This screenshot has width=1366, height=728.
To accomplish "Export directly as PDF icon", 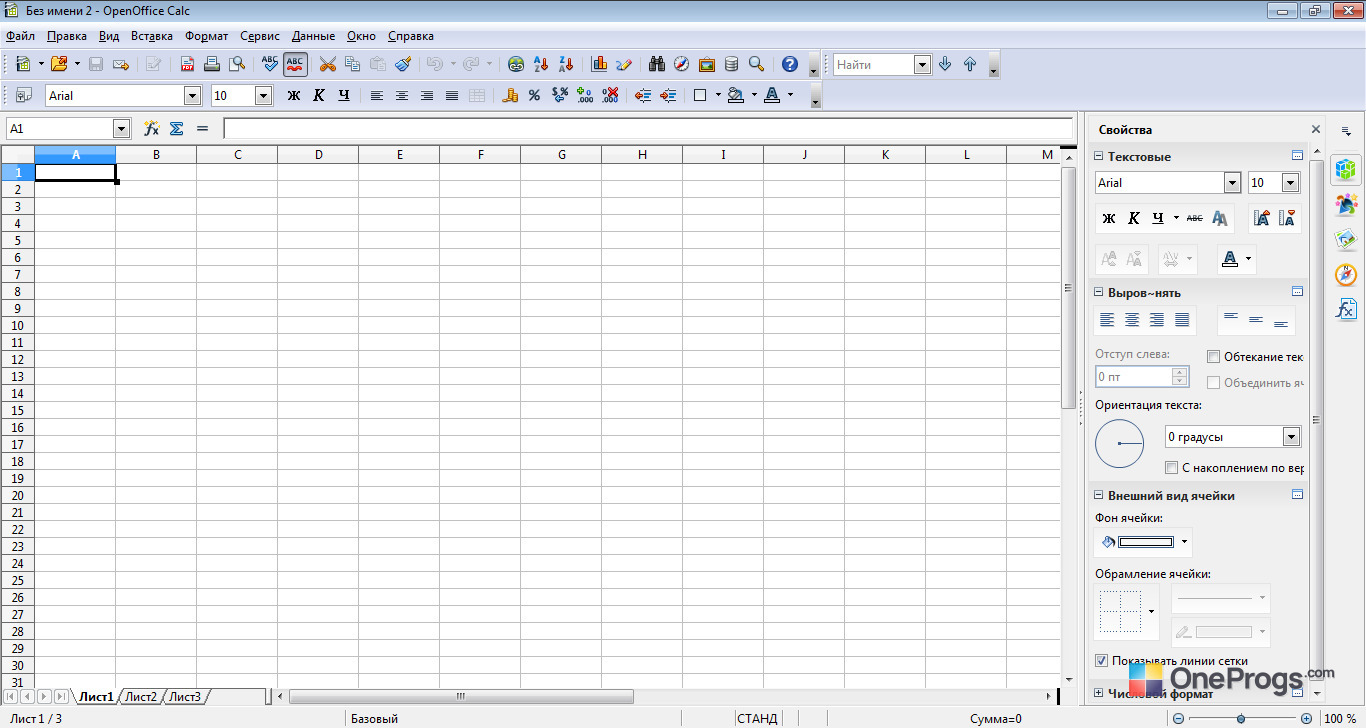I will point(187,64).
